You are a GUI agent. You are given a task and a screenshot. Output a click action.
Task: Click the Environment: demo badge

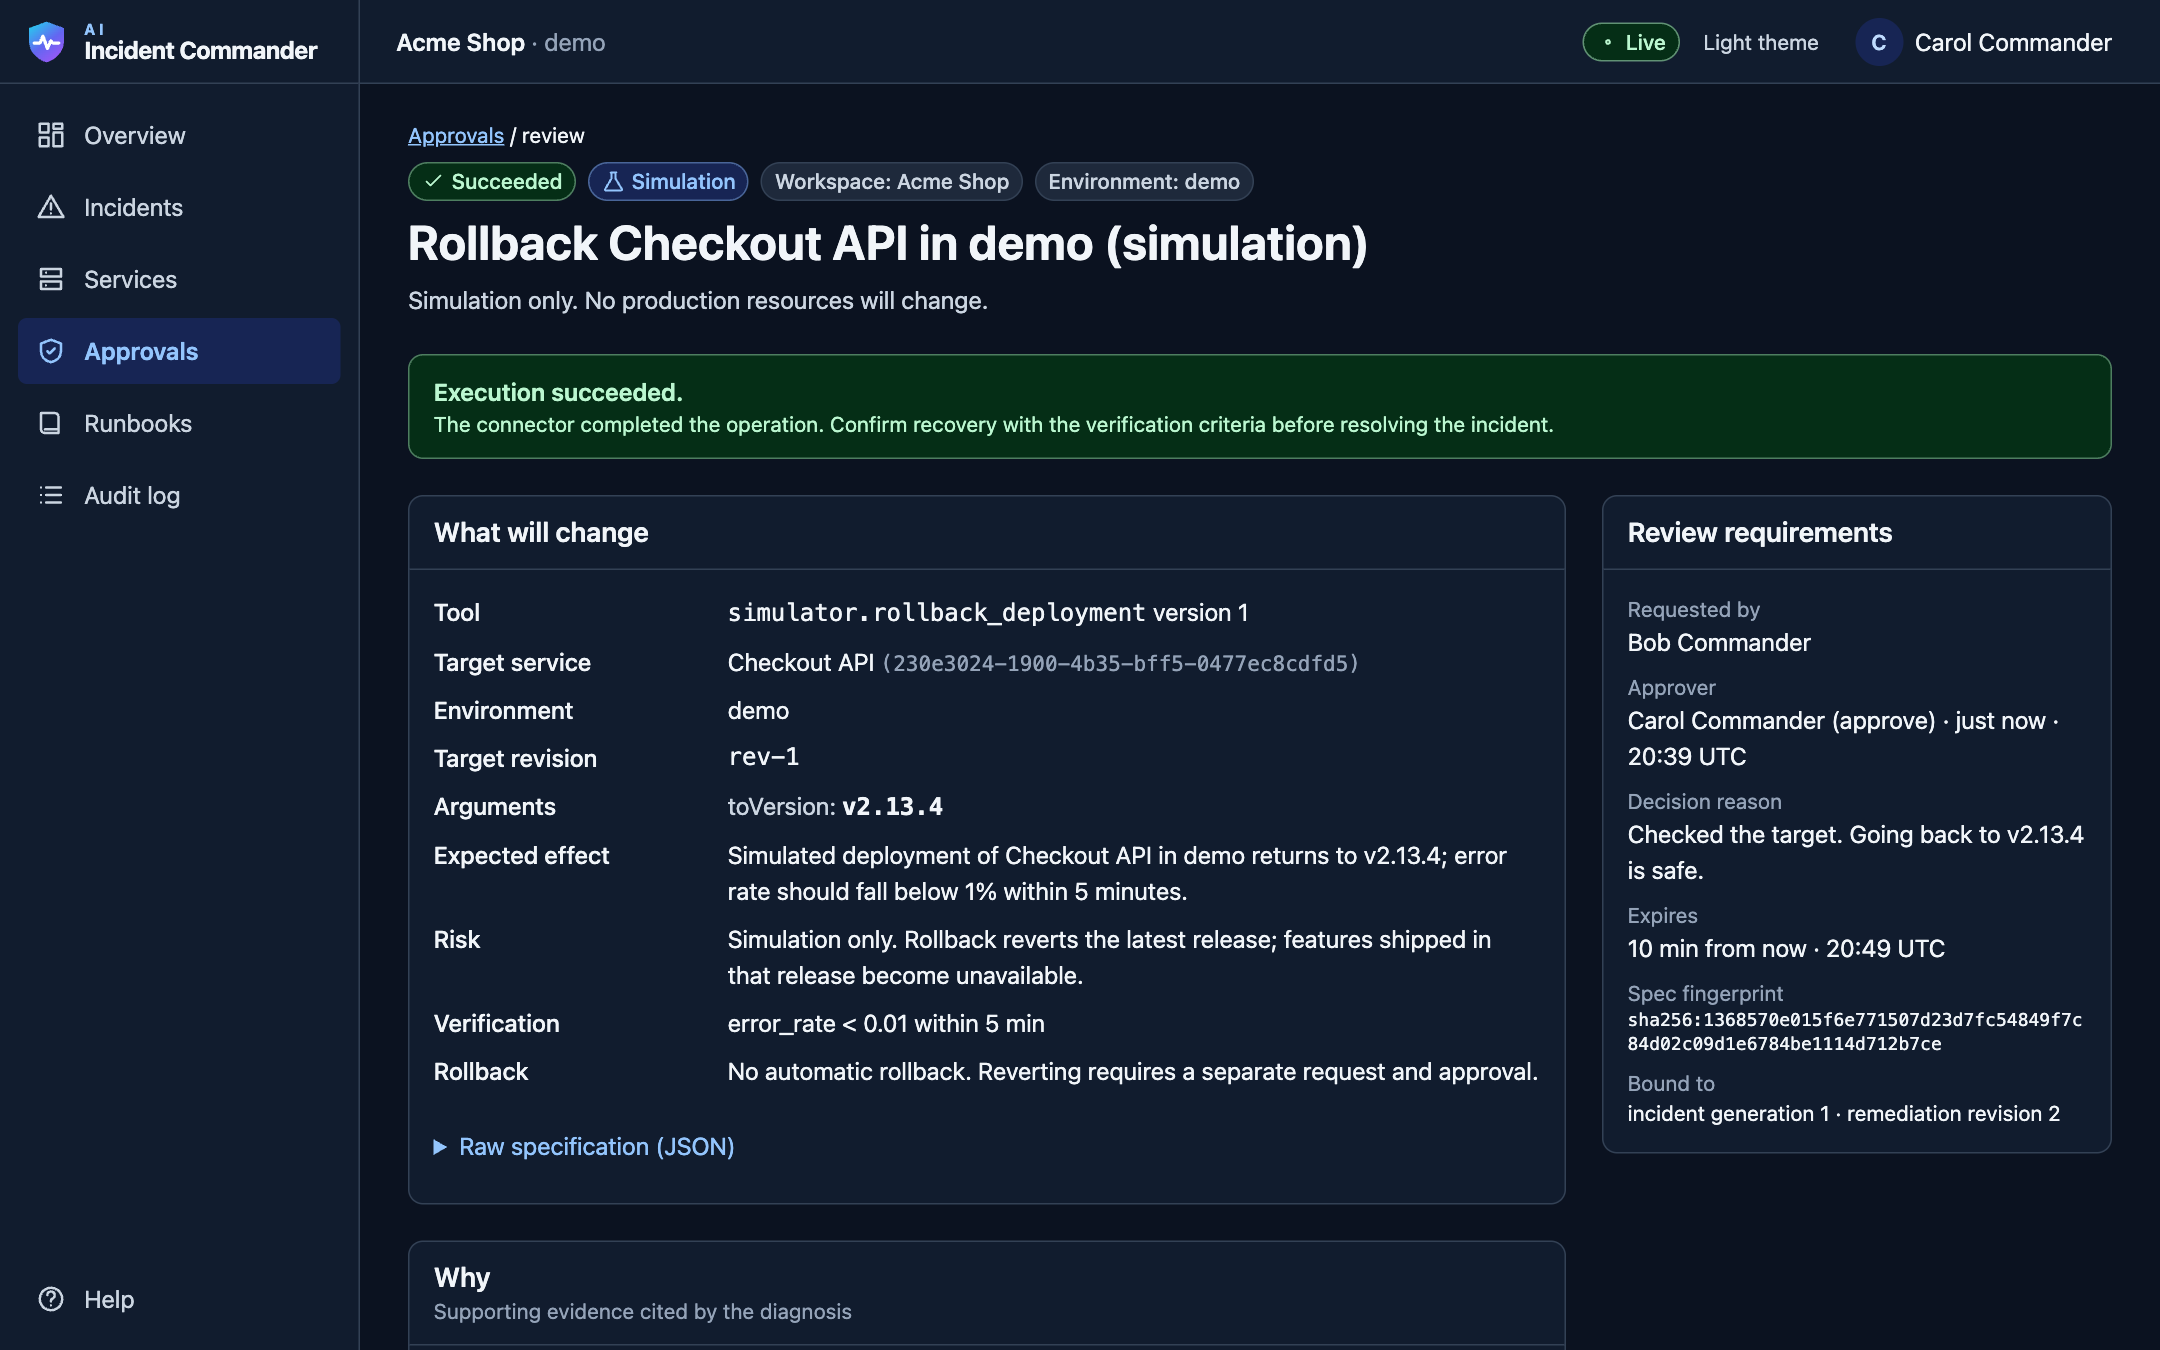pyautogui.click(x=1144, y=181)
